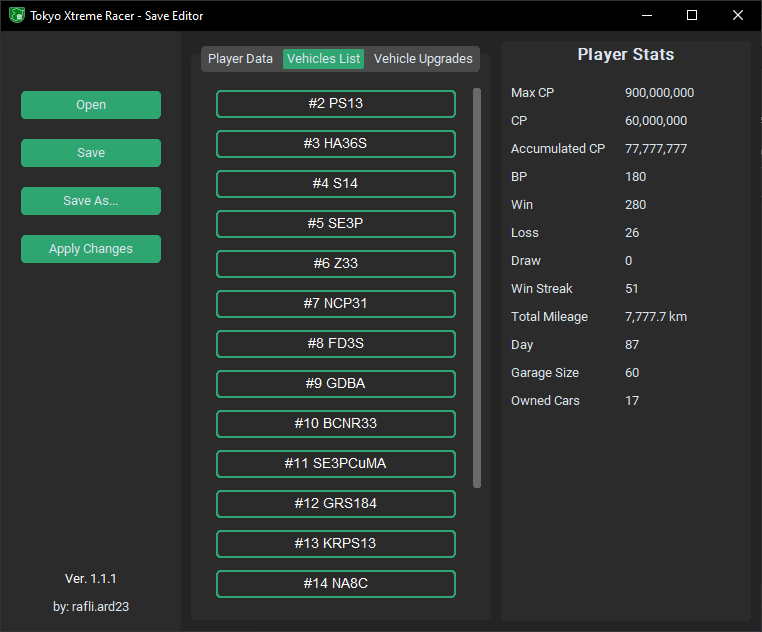This screenshot has width=762, height=632.
Task: Select the Vehicles List tab
Action: click(x=323, y=59)
